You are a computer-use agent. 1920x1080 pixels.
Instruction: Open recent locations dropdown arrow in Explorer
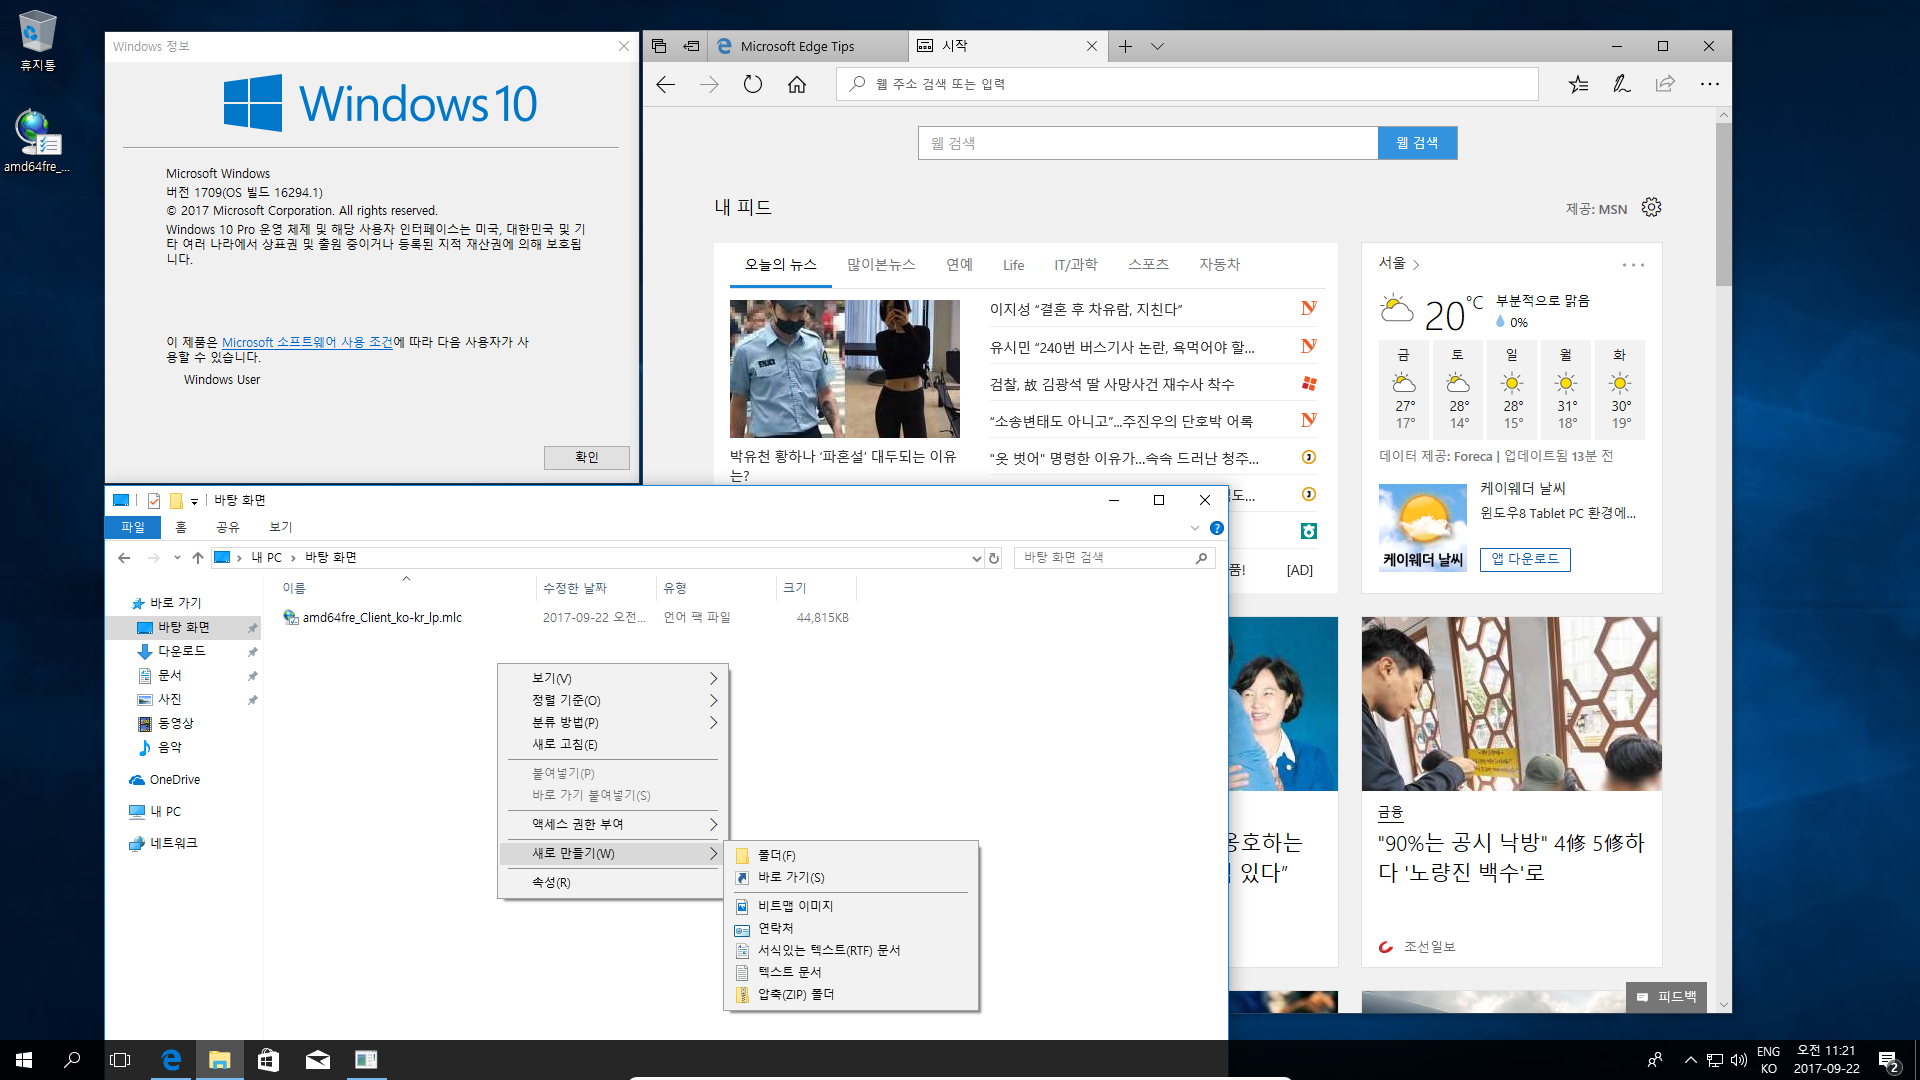(177, 558)
